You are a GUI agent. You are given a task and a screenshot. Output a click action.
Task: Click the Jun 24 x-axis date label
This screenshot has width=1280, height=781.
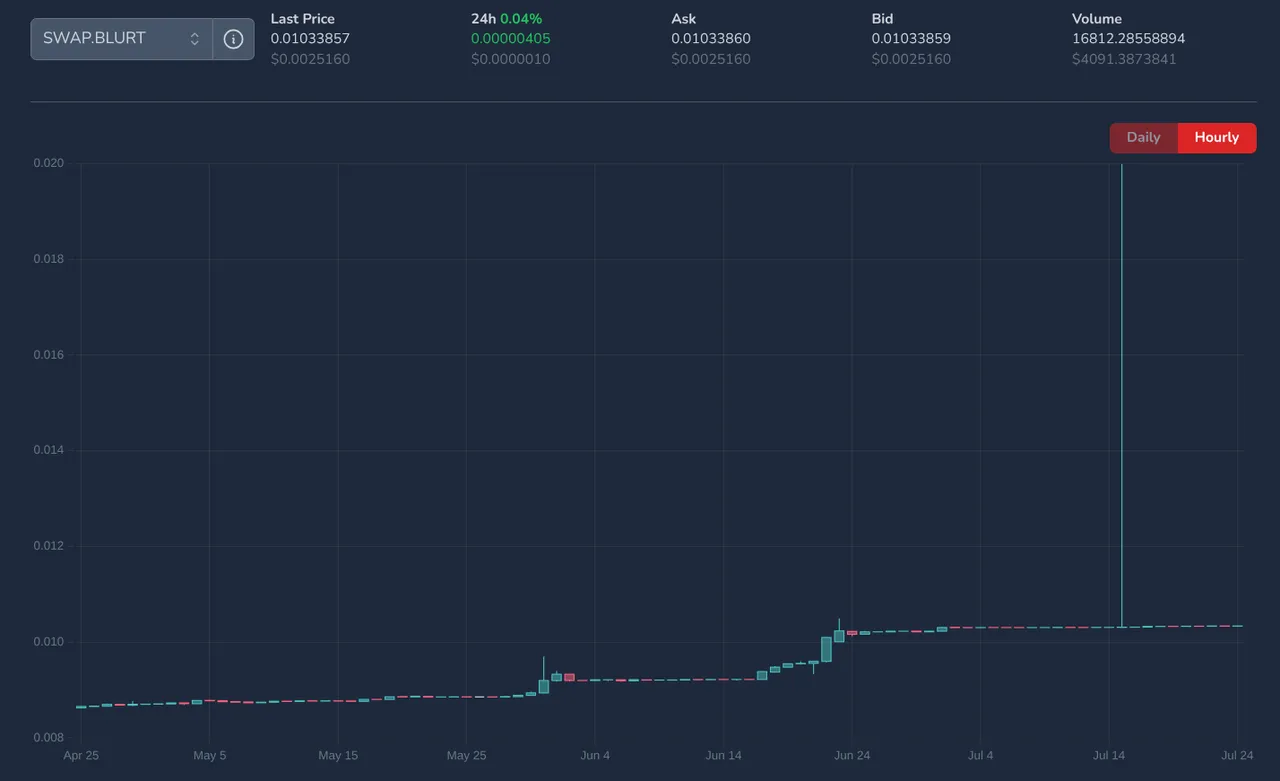[x=852, y=756]
